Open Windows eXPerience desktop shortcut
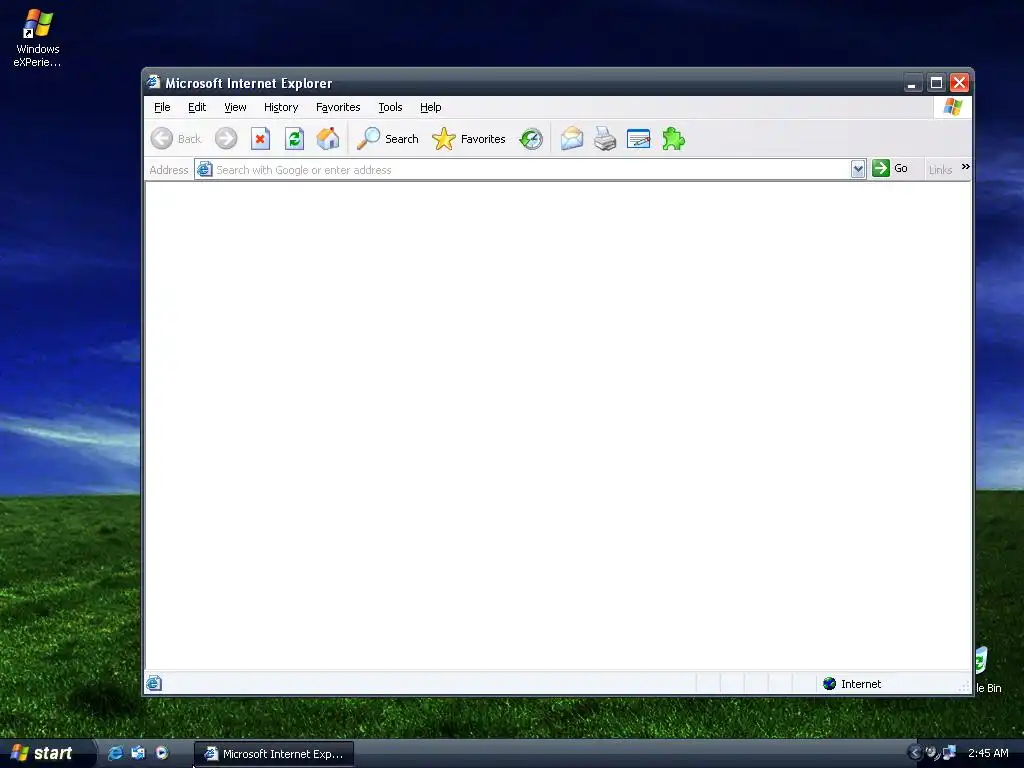 point(37,38)
